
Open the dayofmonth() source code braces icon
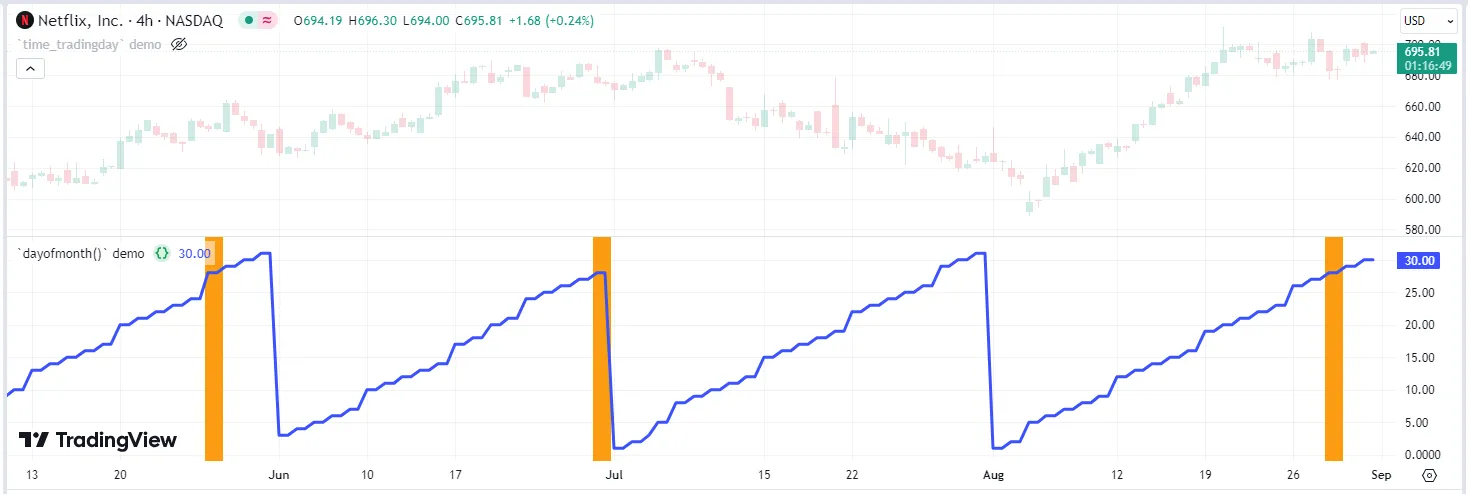click(x=162, y=254)
